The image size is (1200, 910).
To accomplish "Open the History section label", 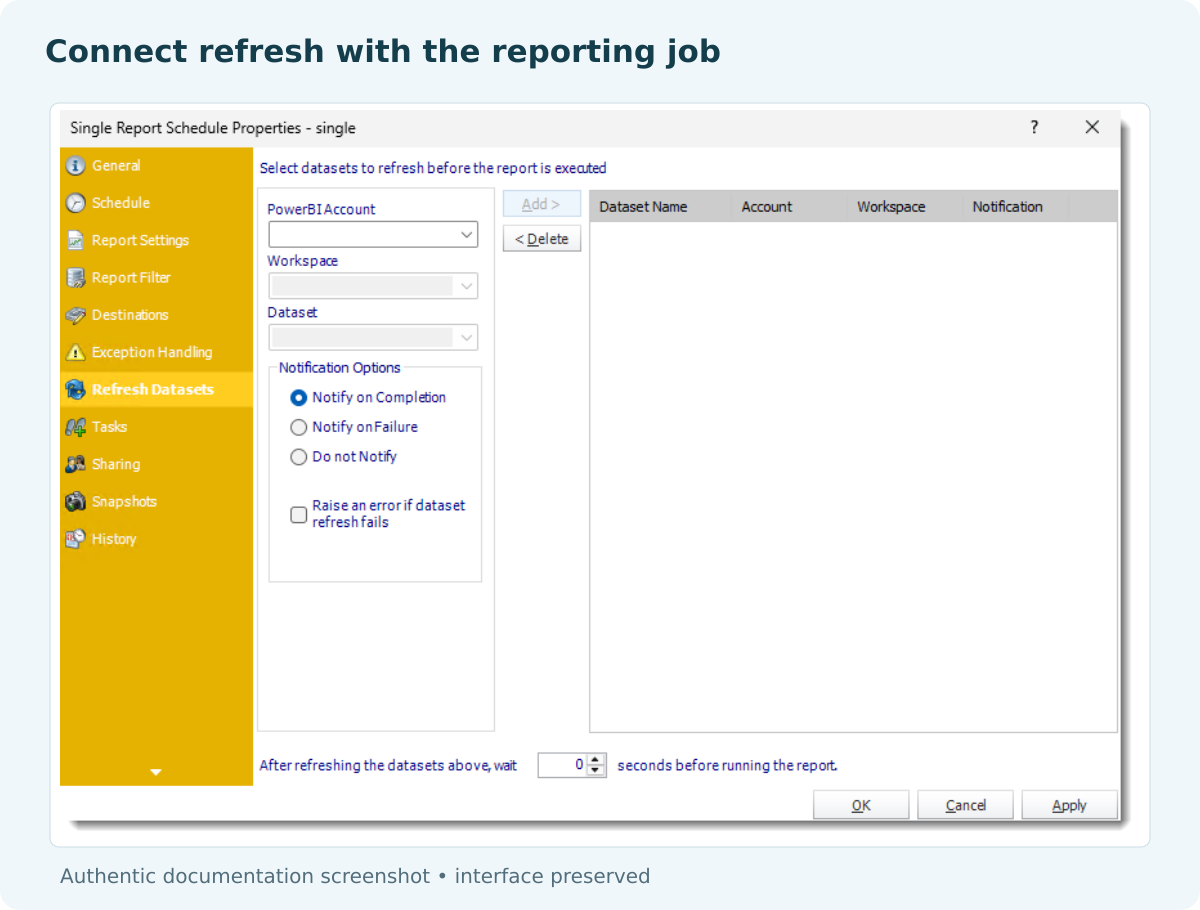I will tap(114, 539).
